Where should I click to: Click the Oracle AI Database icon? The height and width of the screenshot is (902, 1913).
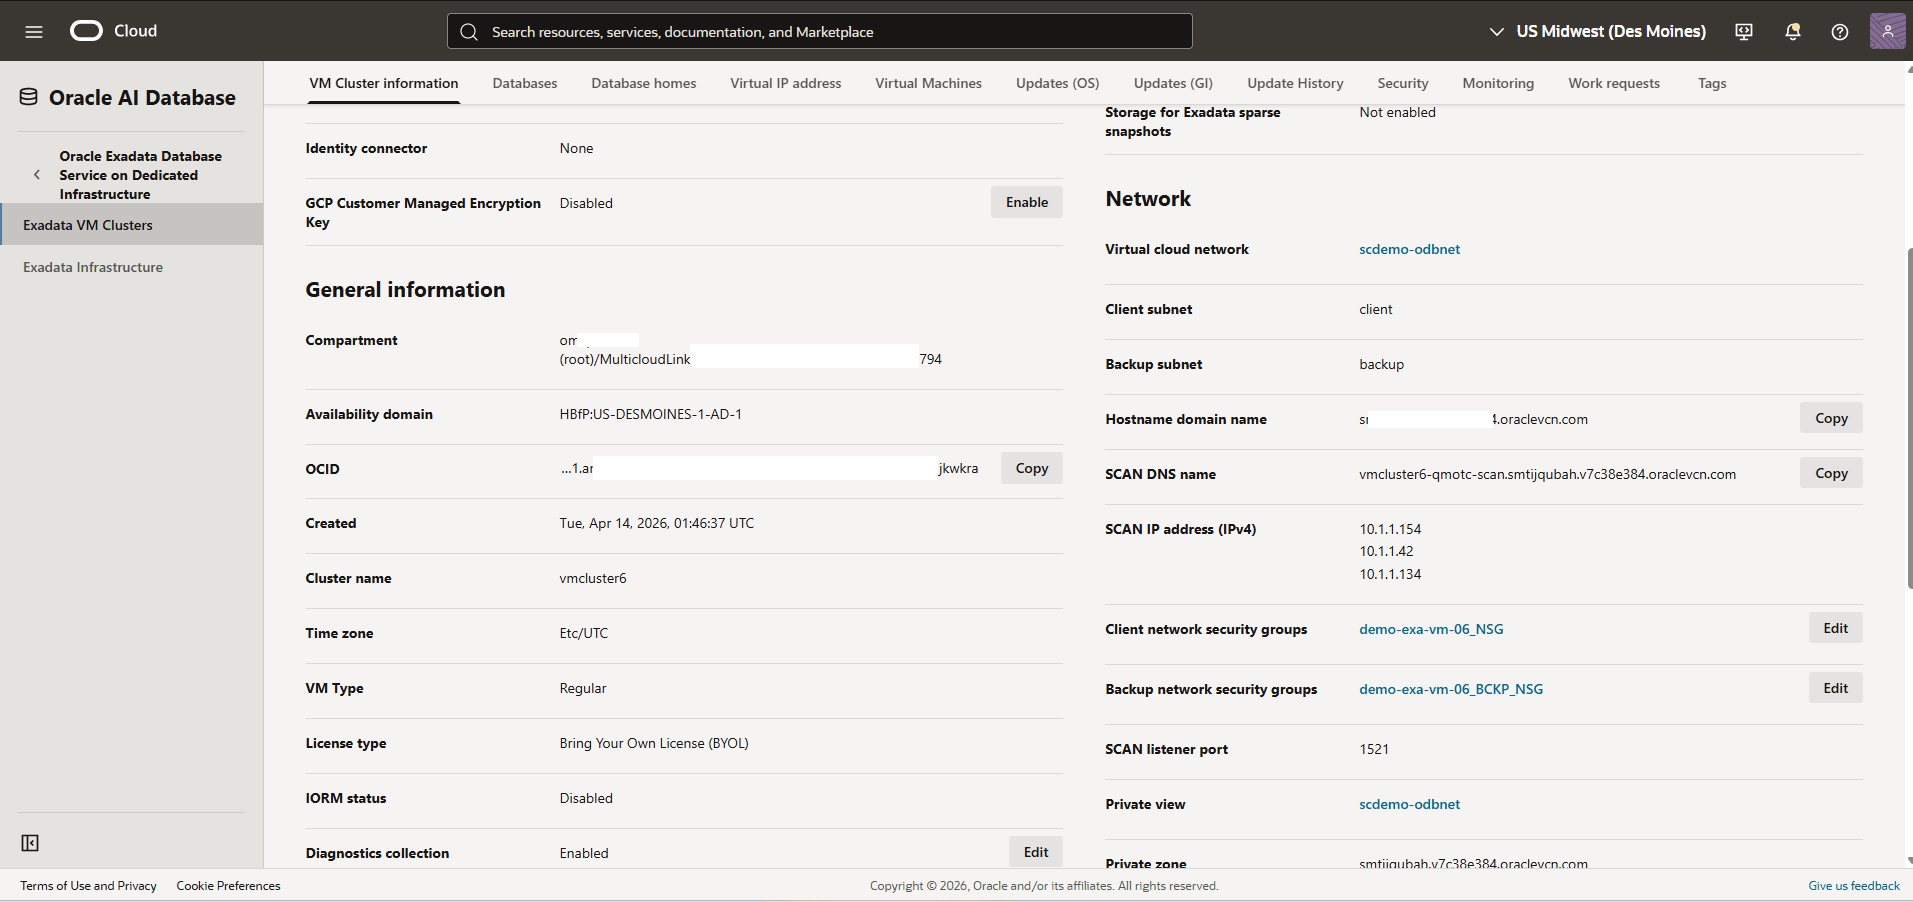pos(29,97)
